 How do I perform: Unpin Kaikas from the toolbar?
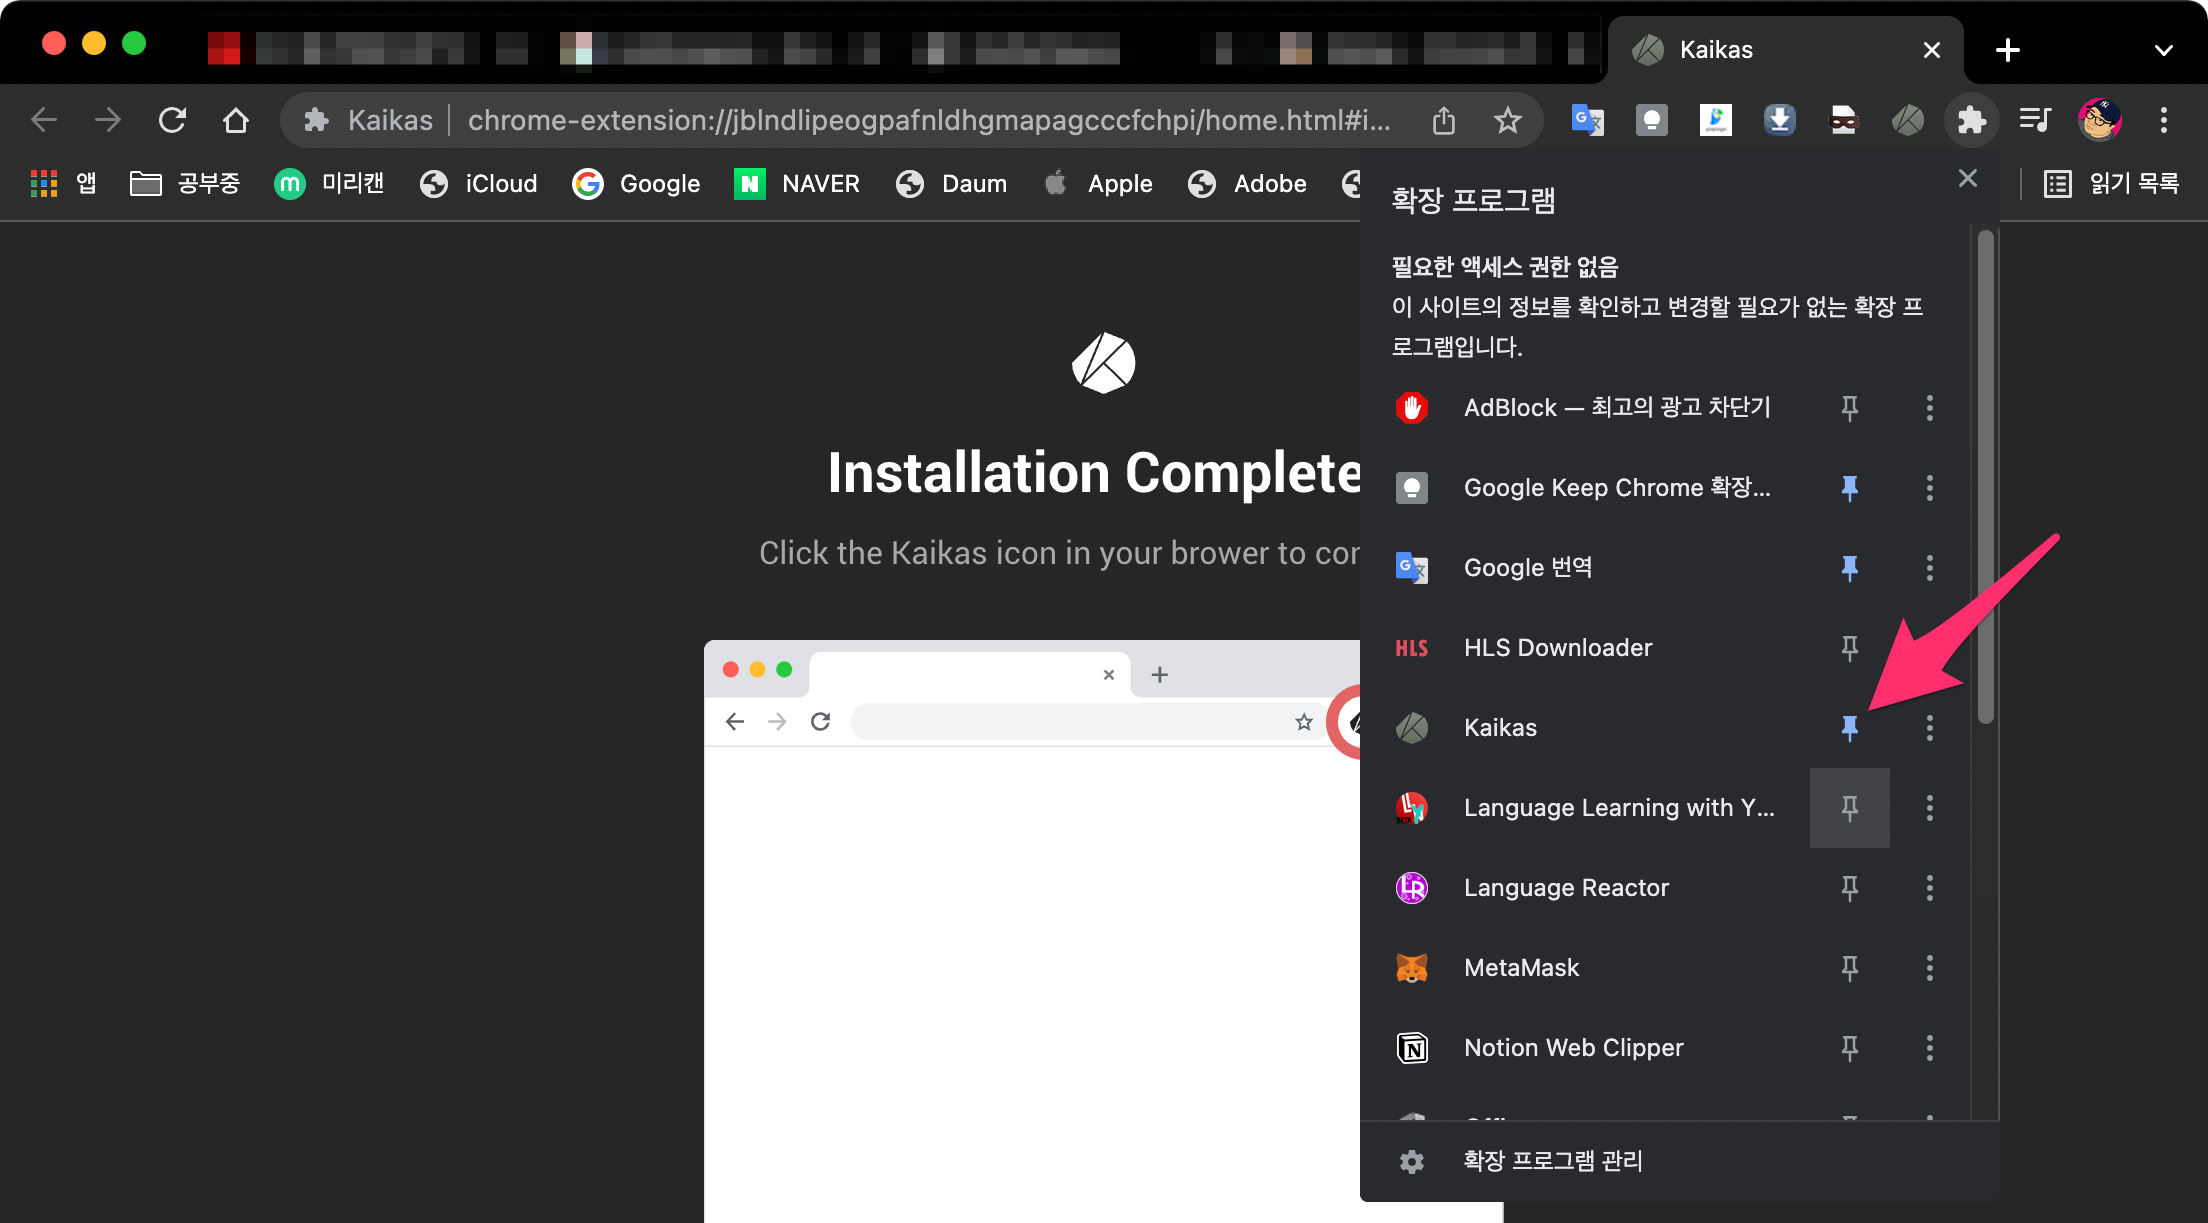(1849, 728)
